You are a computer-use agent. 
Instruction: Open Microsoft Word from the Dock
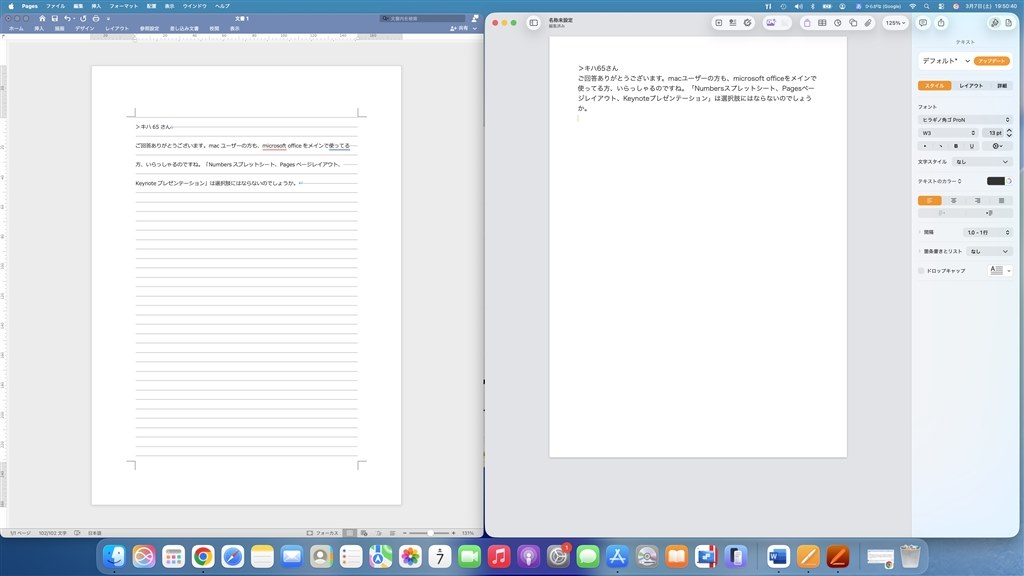pyautogui.click(x=778, y=556)
